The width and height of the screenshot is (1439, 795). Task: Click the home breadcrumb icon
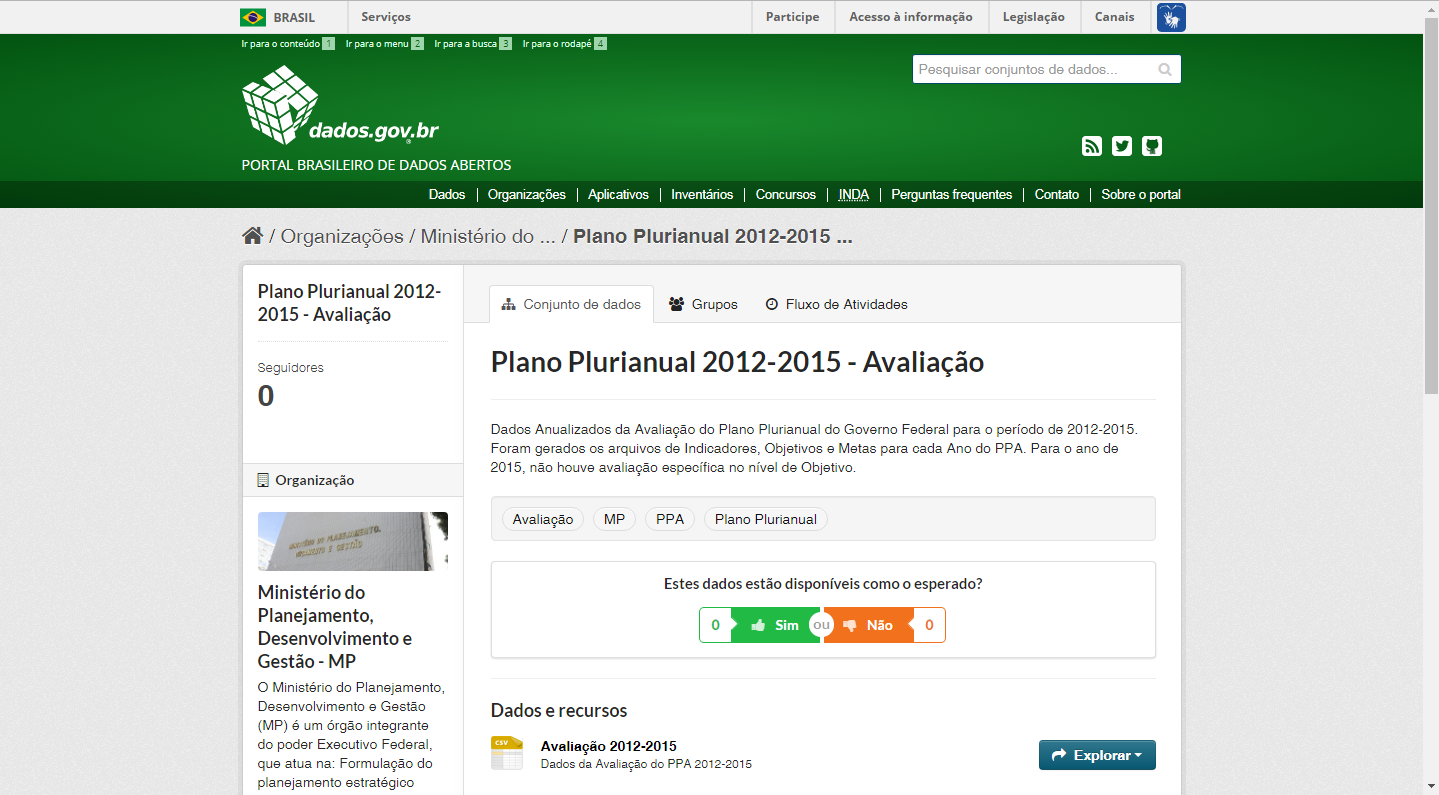(252, 236)
